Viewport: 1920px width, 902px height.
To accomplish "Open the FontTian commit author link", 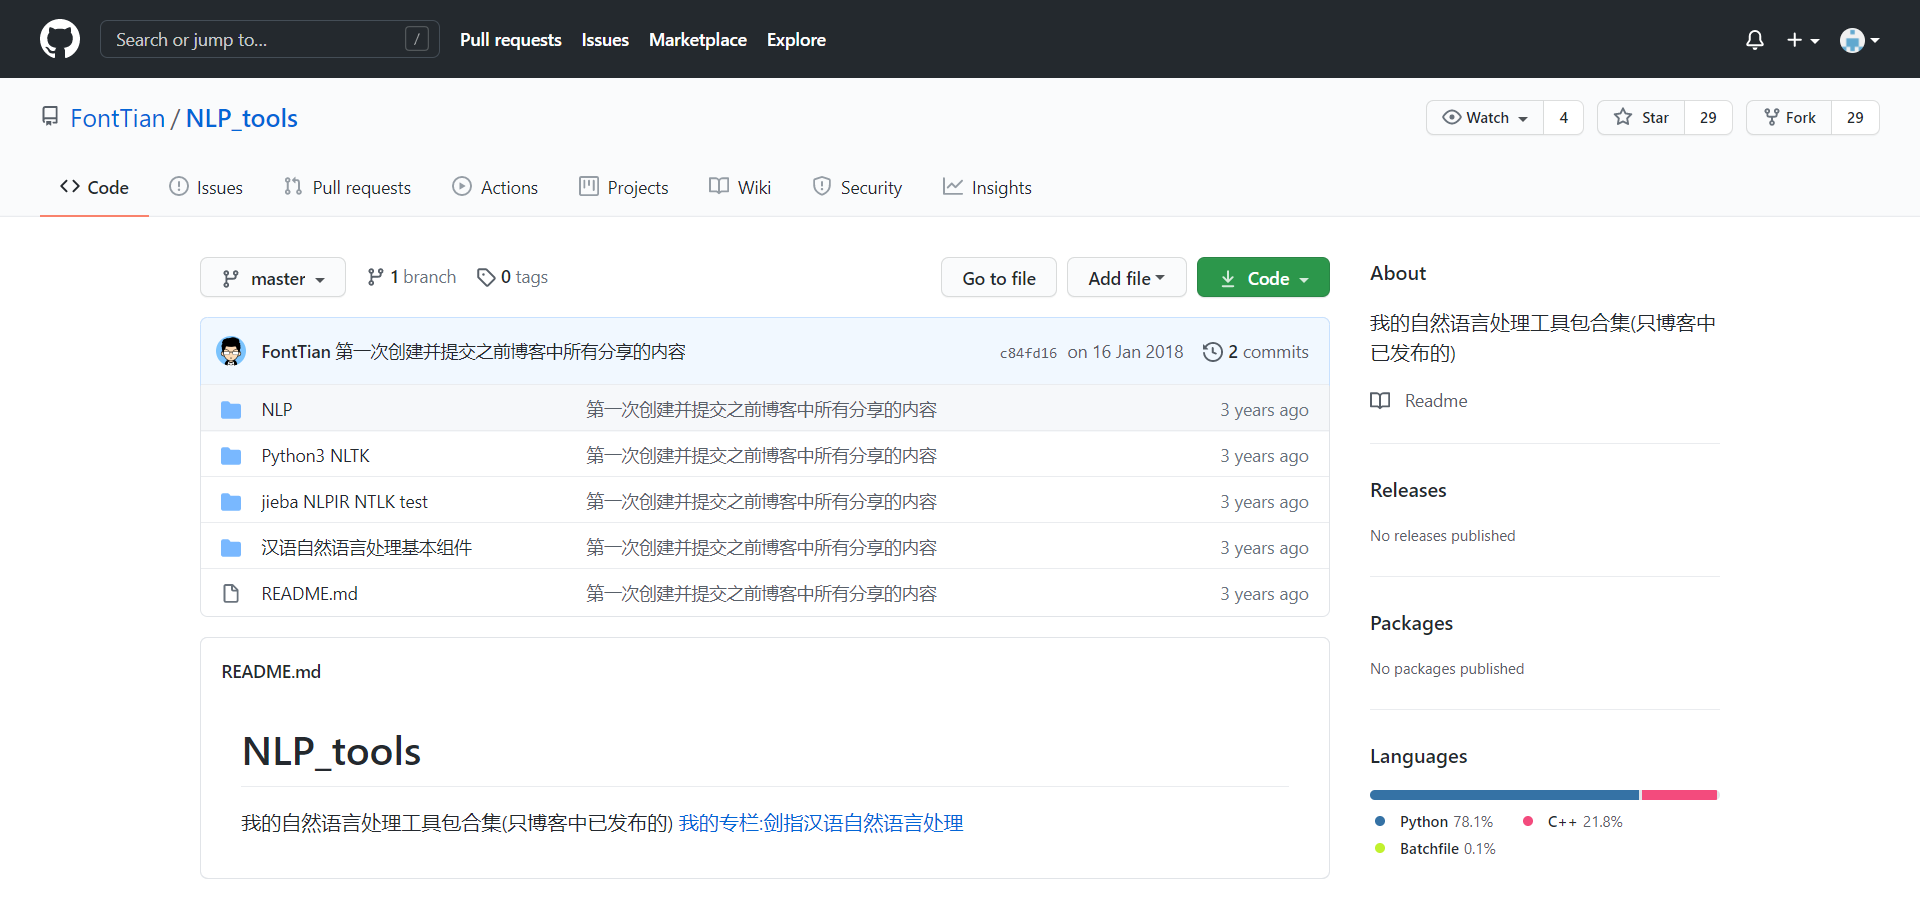I will pos(296,352).
